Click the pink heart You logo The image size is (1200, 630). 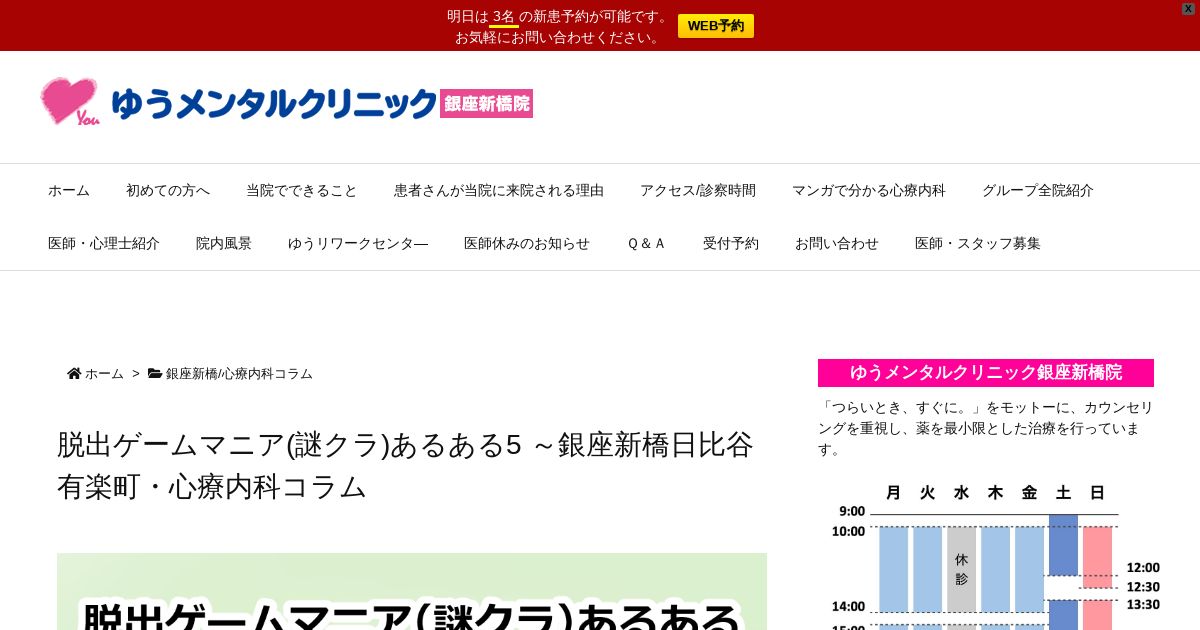(70, 102)
